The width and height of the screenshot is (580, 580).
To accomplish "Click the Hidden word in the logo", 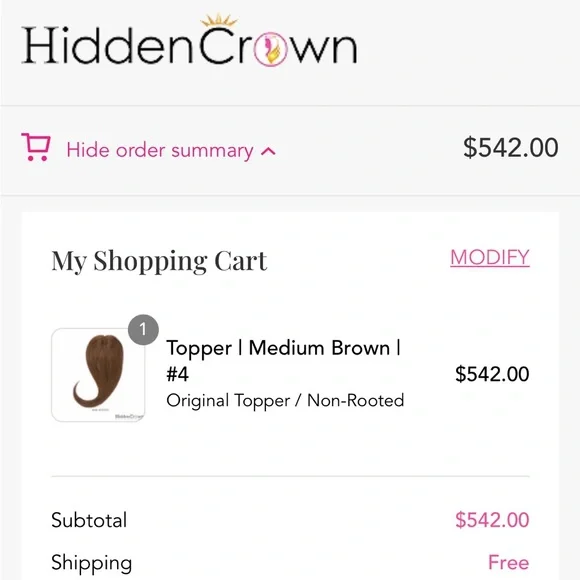I will click(x=107, y=46).
